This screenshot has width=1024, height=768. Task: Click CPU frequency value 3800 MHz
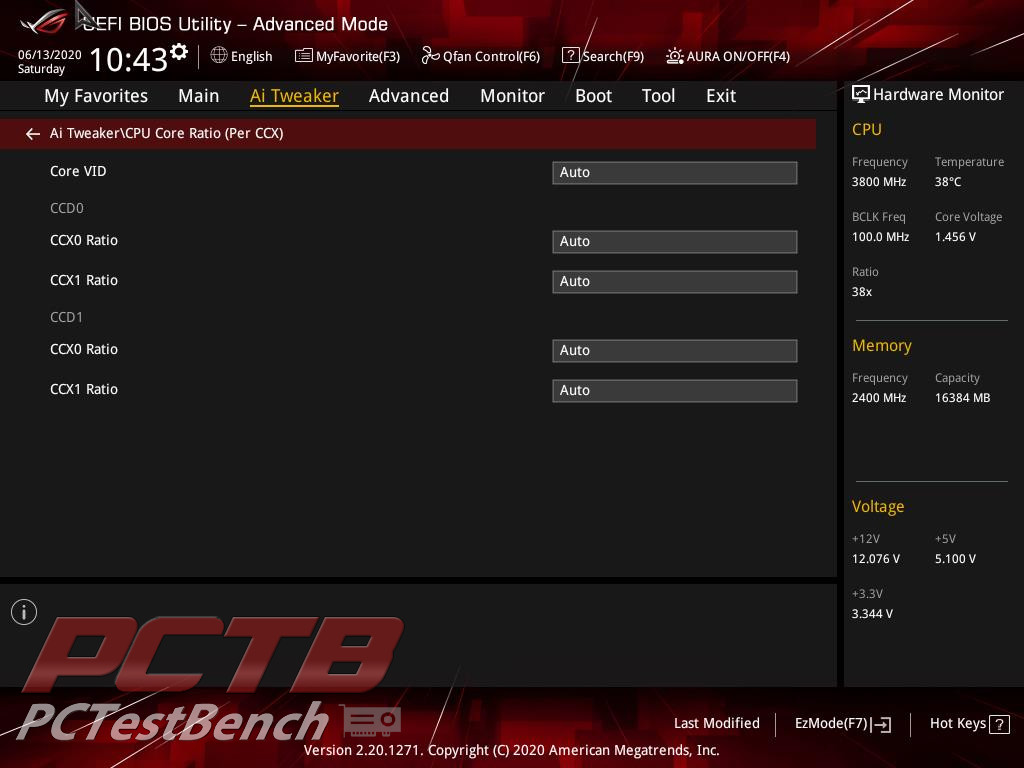[878, 182]
